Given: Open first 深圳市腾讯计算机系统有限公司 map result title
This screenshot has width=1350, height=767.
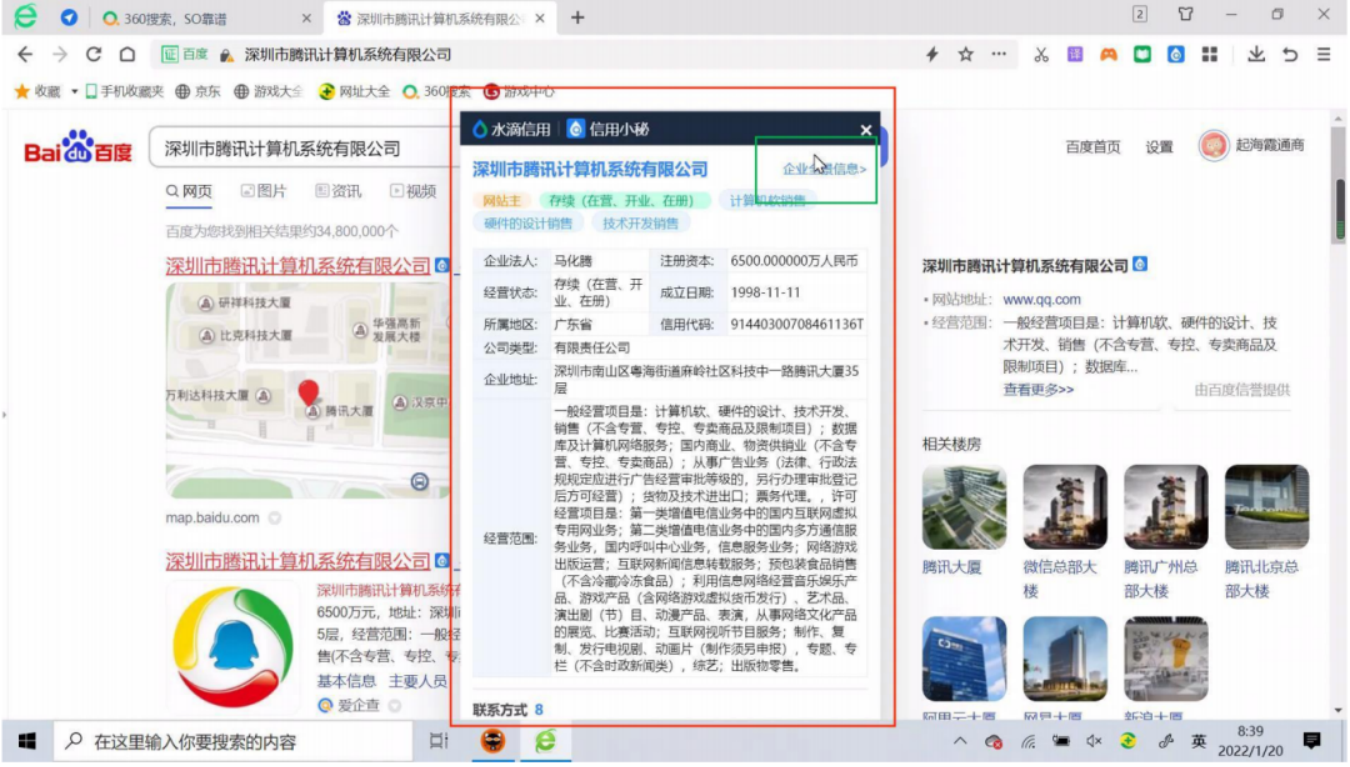Looking at the screenshot, I should (x=298, y=266).
